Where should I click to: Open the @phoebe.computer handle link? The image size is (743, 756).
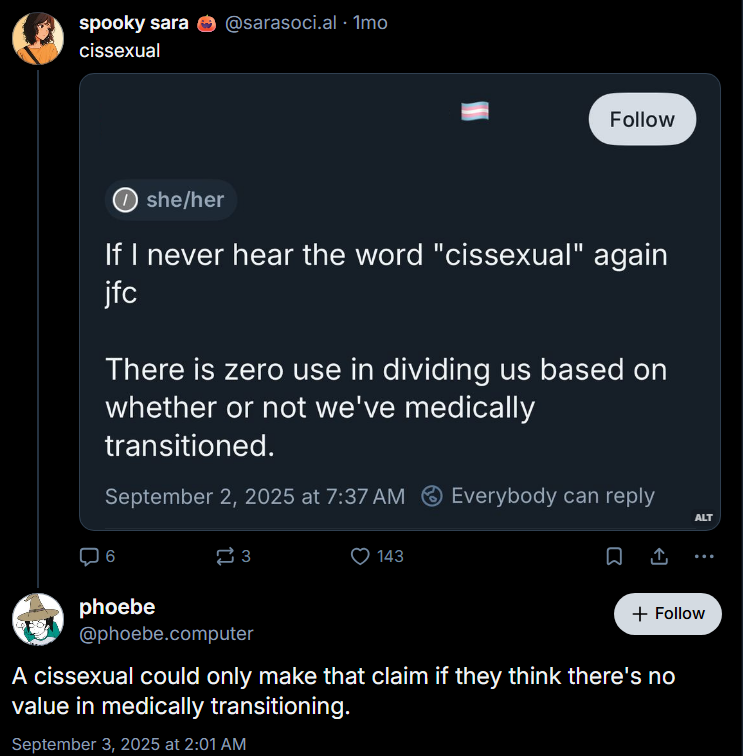166,633
